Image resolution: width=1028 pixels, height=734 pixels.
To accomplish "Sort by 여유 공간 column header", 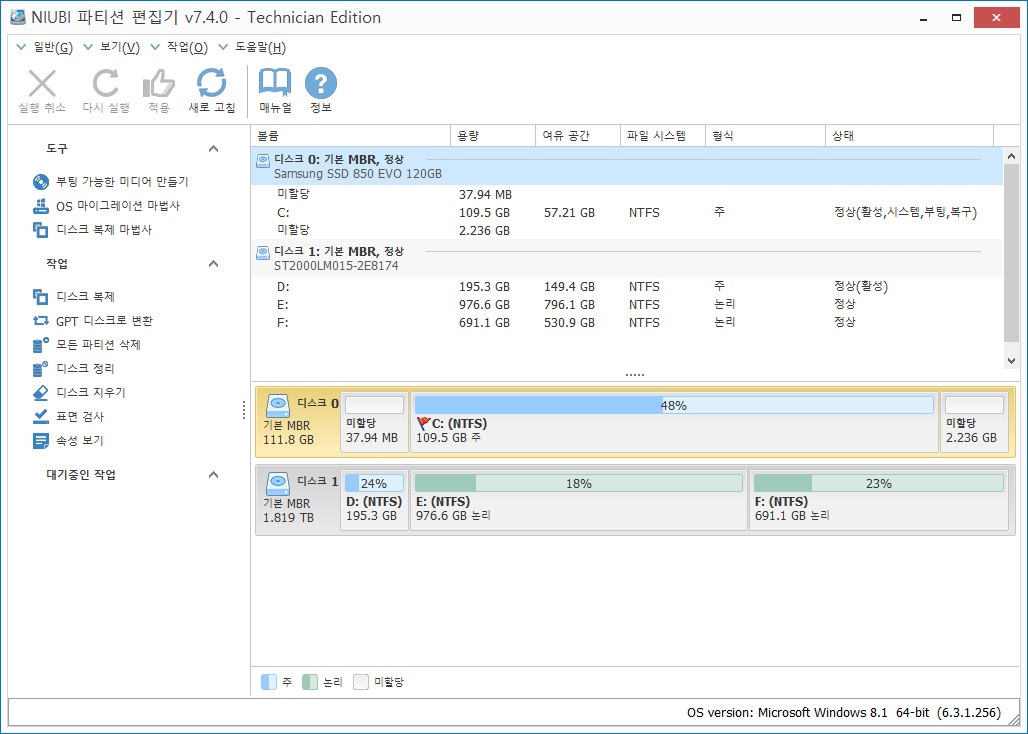I will [x=578, y=136].
